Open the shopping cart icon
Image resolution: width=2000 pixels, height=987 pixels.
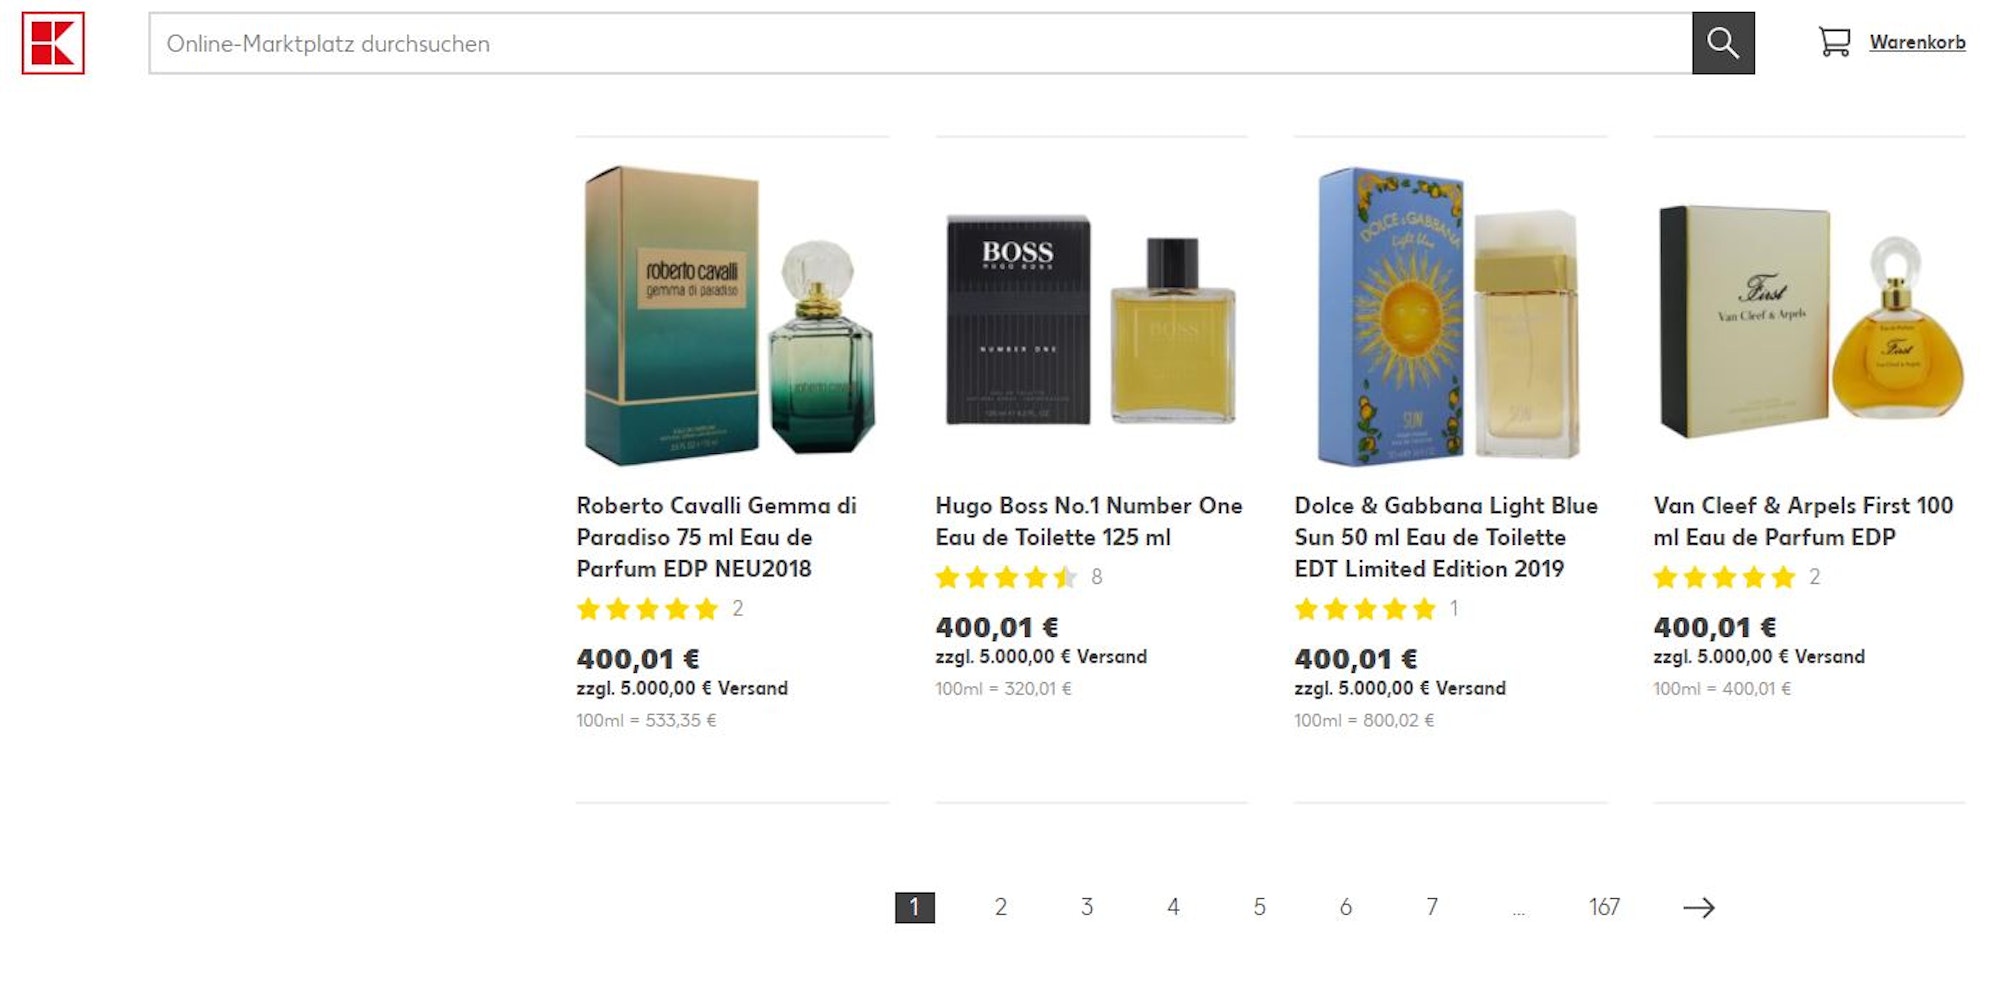1836,42
